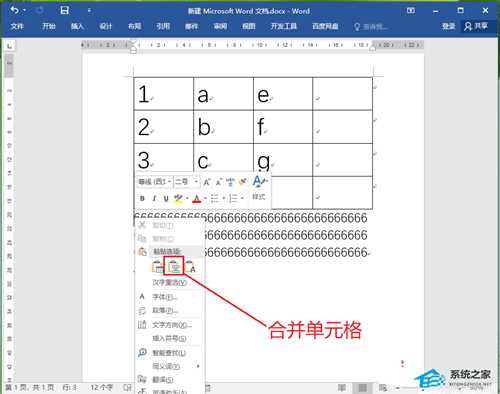Screen dimensions: 500x394
Task: Click the 共享 share button
Action: [x=477, y=26]
